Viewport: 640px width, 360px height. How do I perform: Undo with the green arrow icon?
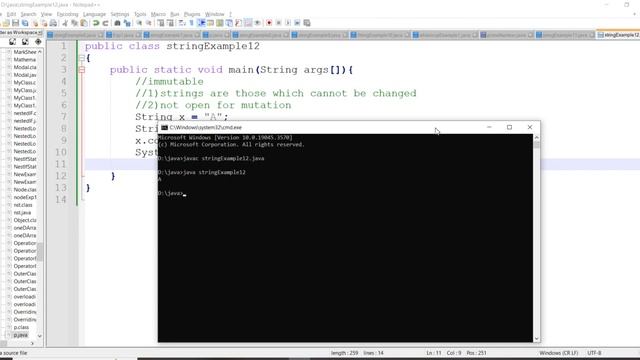(x=96, y=23)
